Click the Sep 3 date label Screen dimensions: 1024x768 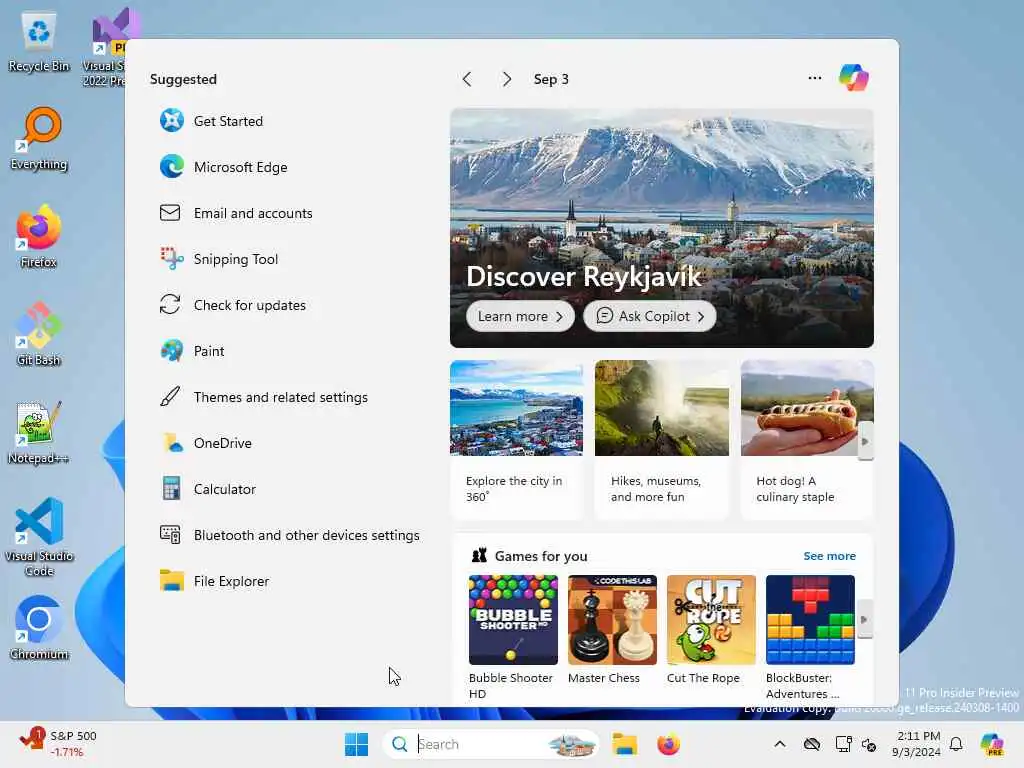[551, 79]
